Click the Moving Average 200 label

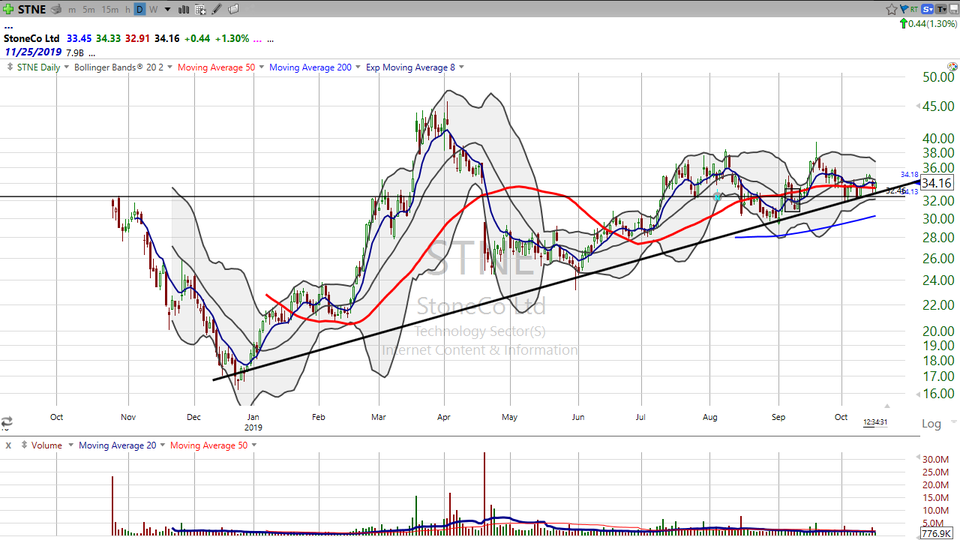tap(310, 67)
